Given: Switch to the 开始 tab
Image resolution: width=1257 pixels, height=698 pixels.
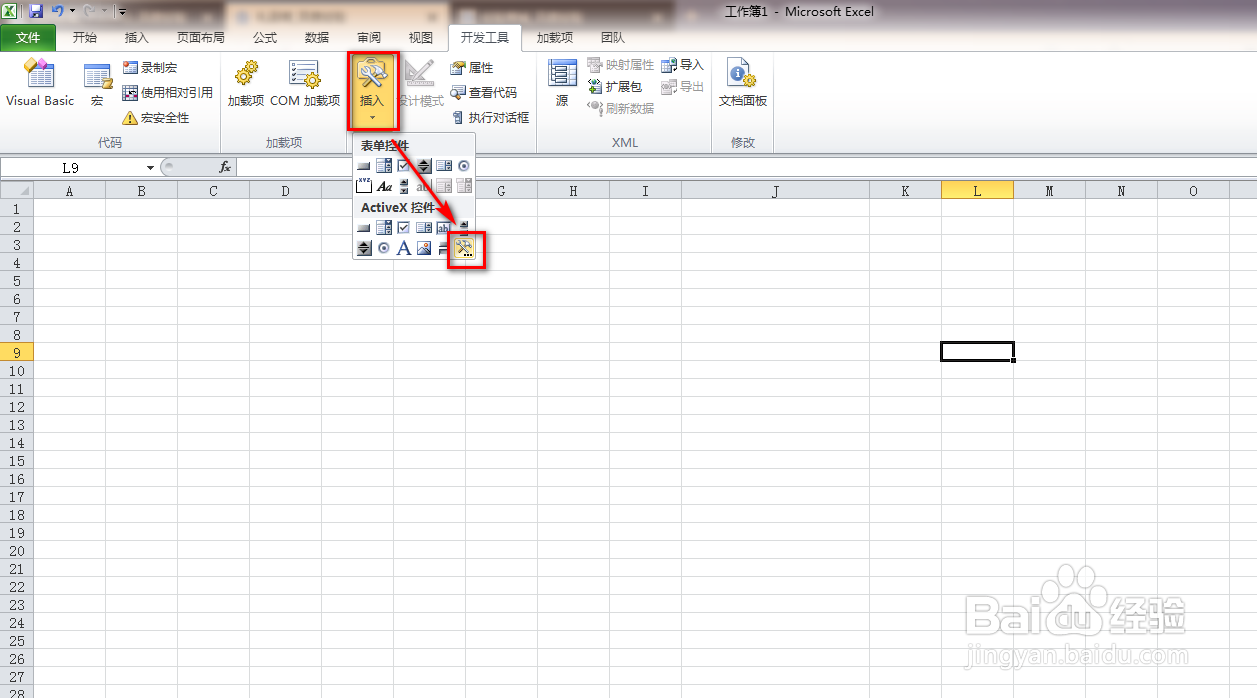Looking at the screenshot, I should [x=85, y=38].
